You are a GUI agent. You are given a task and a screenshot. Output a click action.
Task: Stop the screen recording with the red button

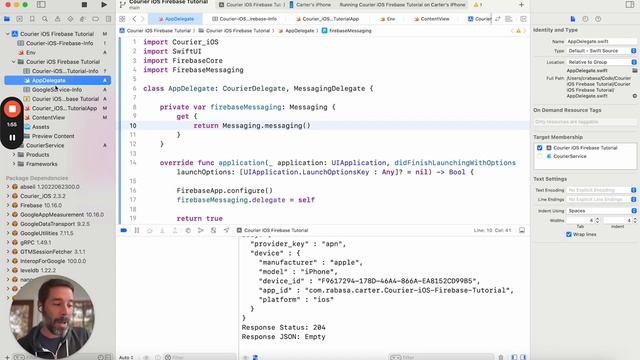click(x=12, y=109)
